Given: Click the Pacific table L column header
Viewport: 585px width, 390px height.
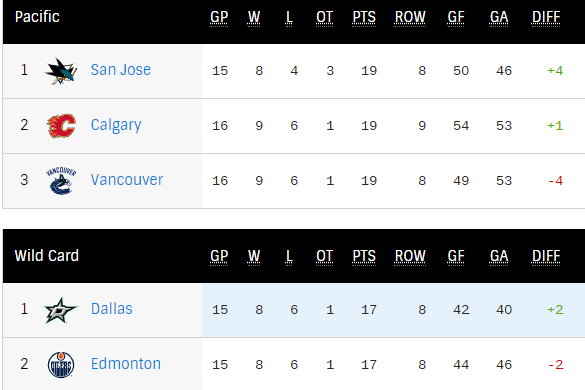Looking at the screenshot, I should [289, 18].
